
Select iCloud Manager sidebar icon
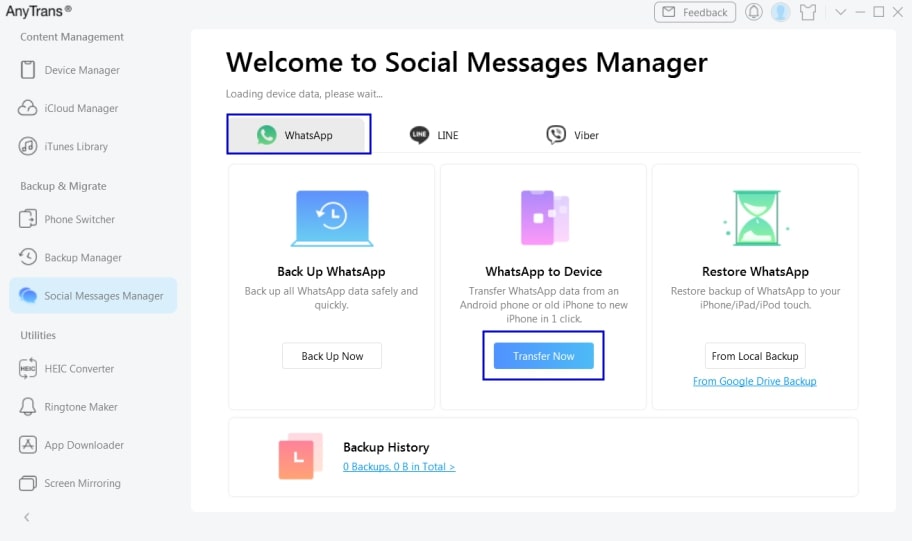[28, 108]
